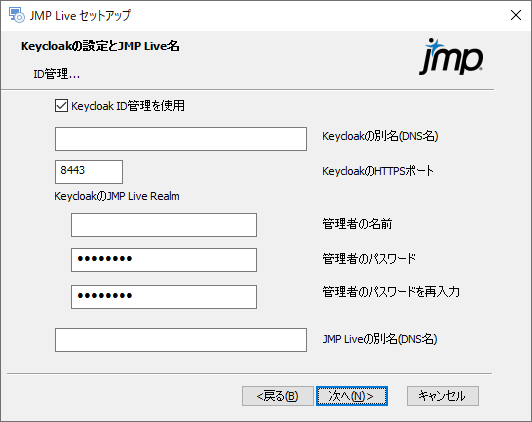Uncheck the Keycloak ID管理を使用 checkbox
The image size is (532, 422).
pos(61,106)
